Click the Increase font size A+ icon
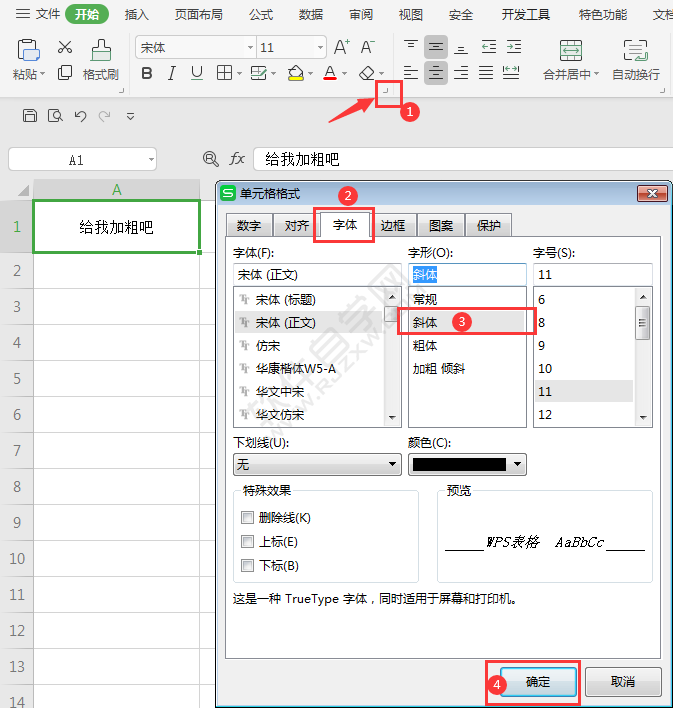Viewport: 673px width, 708px height. tap(341, 47)
